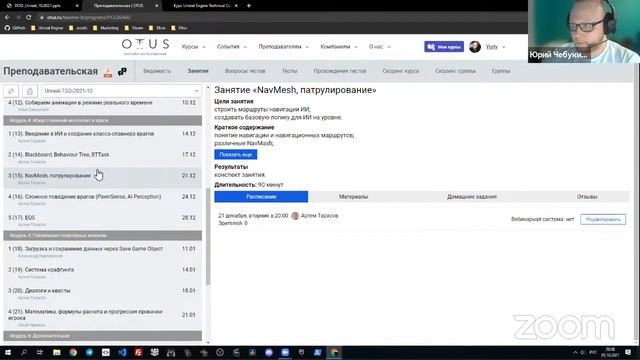Click the pencil edit icon button
640x360 pixels.
click(11, 91)
